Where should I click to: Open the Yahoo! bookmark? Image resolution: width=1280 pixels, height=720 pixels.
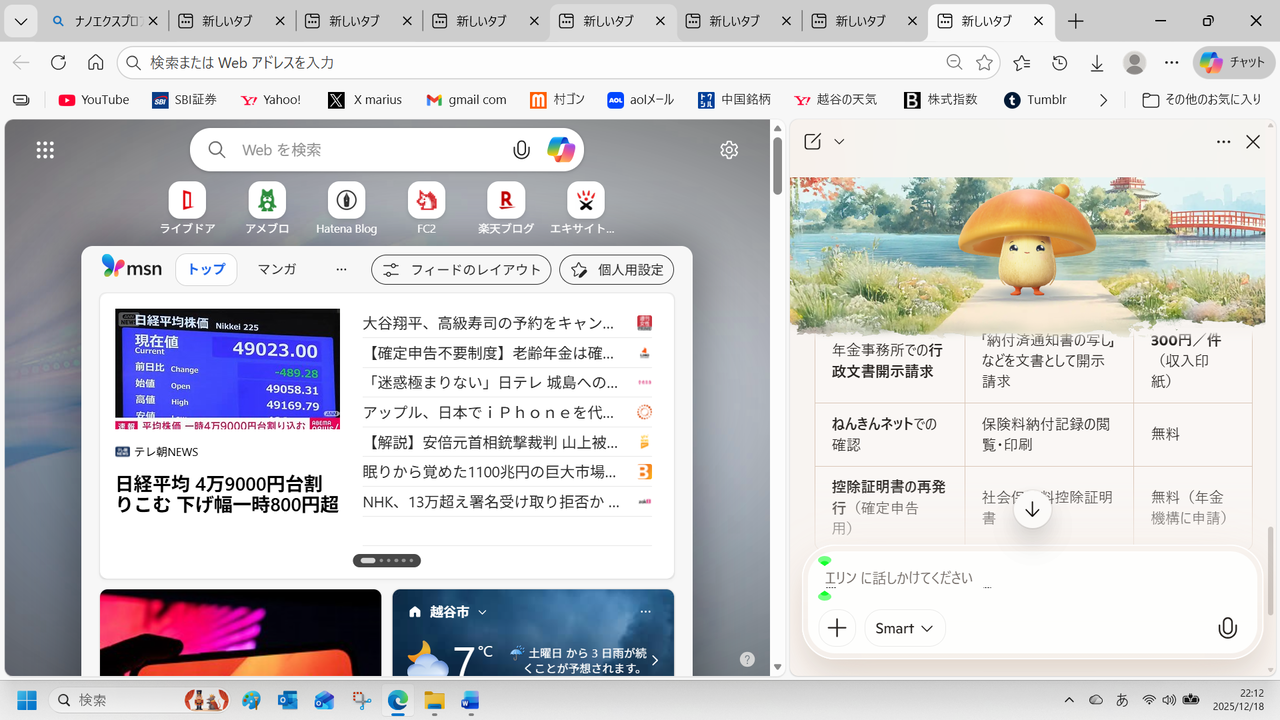click(270, 100)
